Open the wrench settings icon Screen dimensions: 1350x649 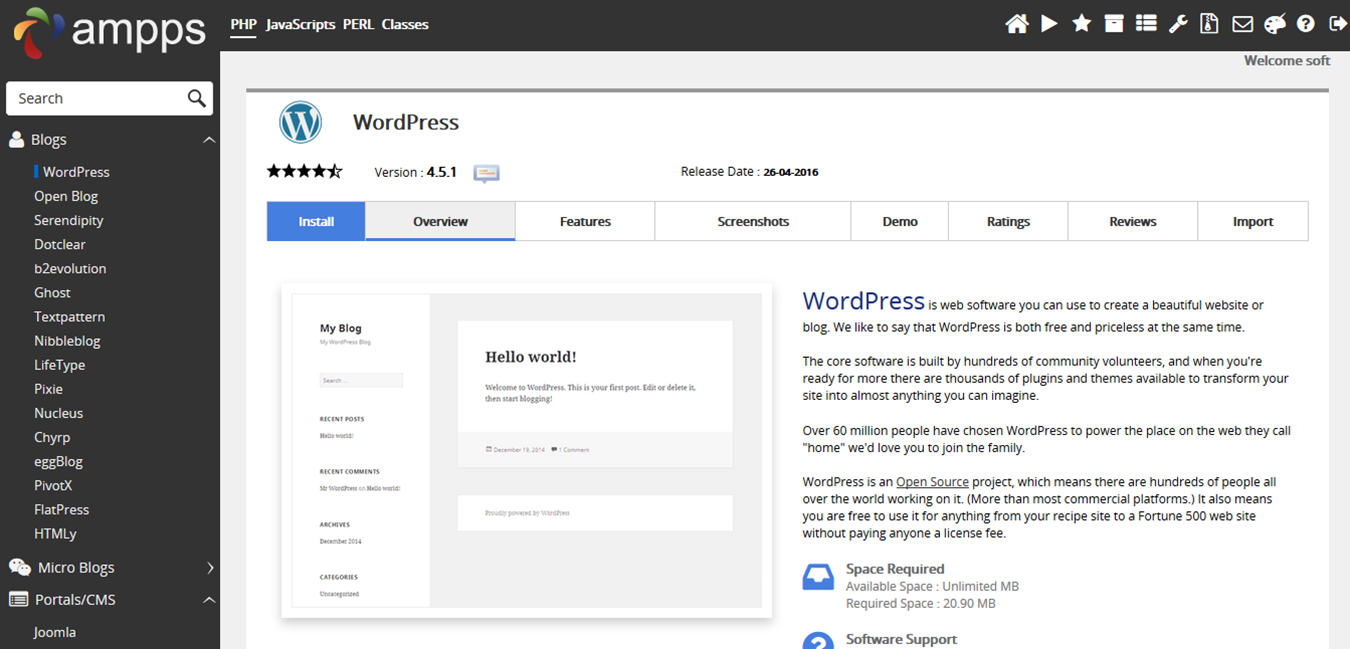(x=1178, y=24)
